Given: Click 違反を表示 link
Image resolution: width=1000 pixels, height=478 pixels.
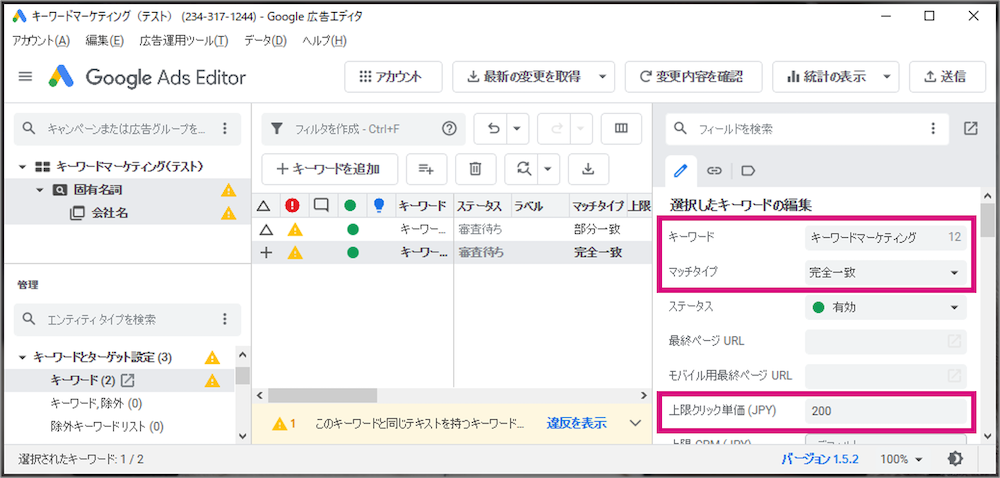Looking at the screenshot, I should point(577,423).
